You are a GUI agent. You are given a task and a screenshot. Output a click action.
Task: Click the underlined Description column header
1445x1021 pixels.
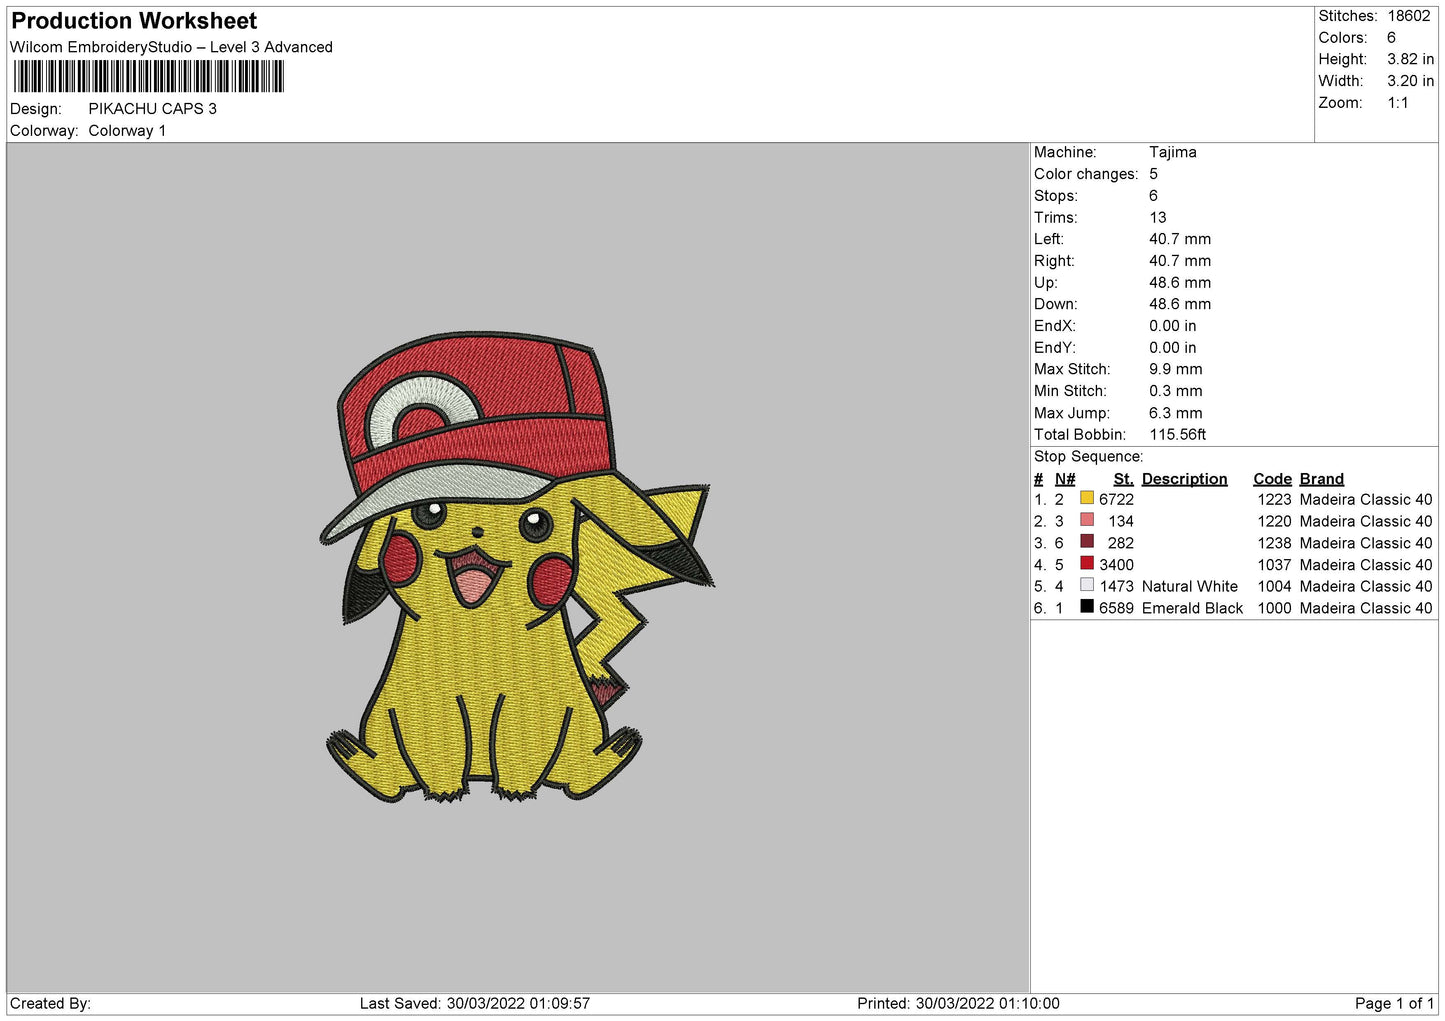click(1184, 479)
